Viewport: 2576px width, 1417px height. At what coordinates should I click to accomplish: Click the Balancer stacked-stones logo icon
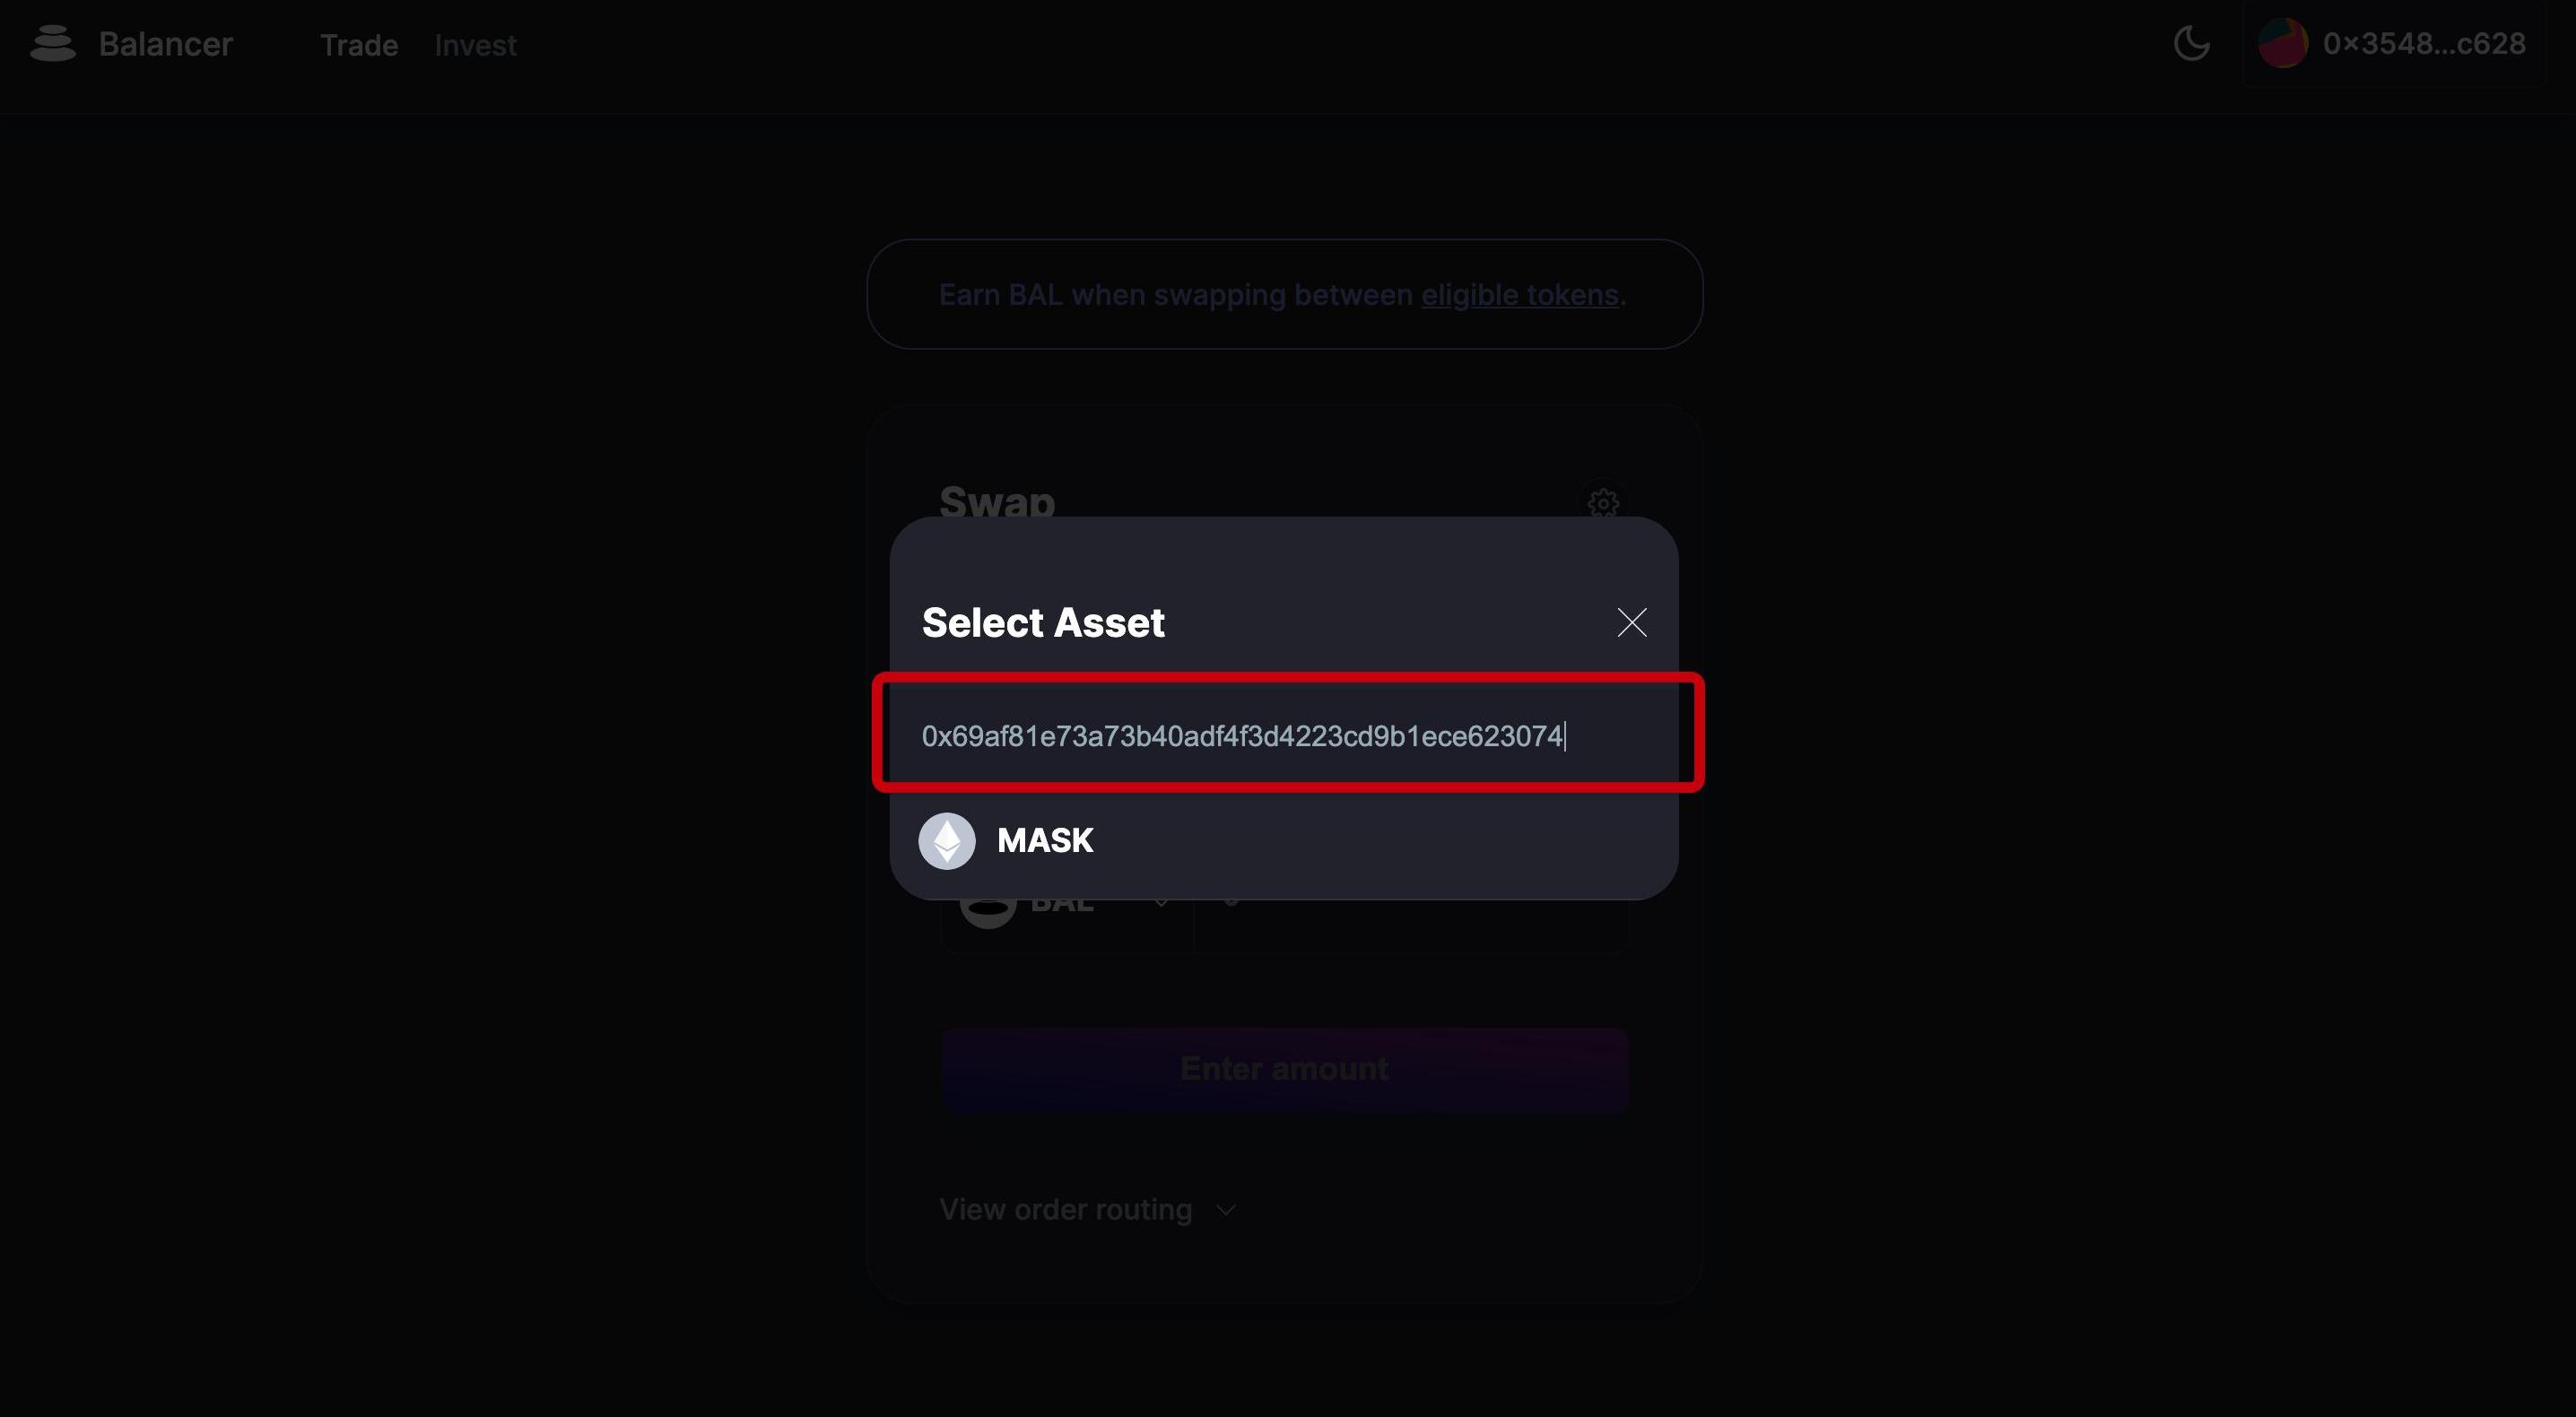(53, 44)
